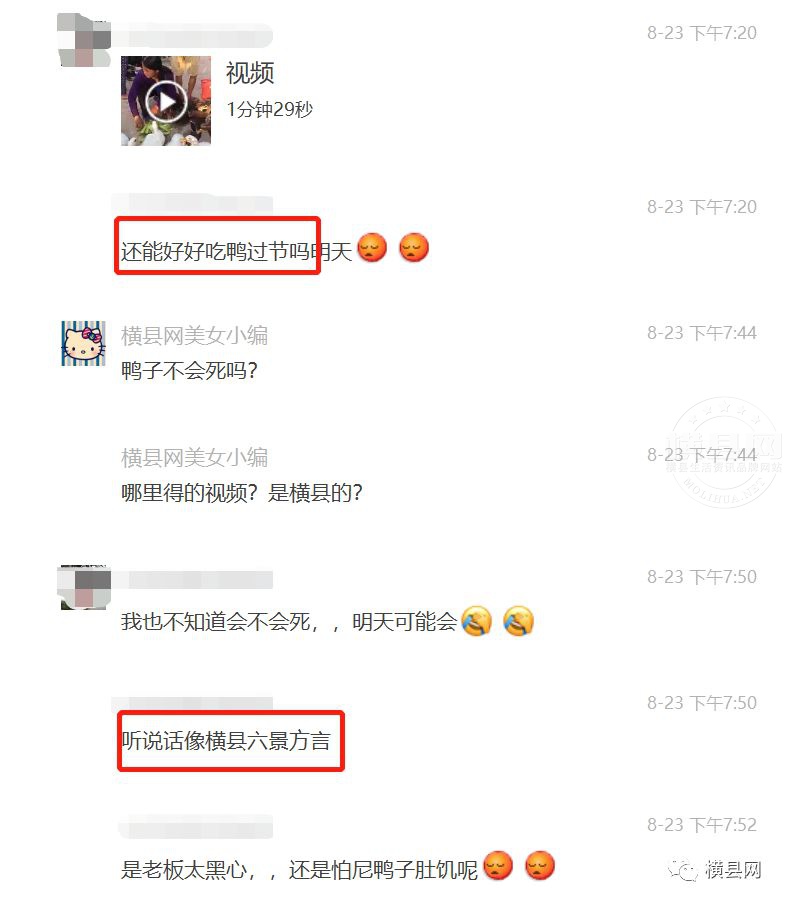Click the last angry emoji after 鸭子肚饥呢
This screenshot has height=904, width=787.
click(540, 865)
